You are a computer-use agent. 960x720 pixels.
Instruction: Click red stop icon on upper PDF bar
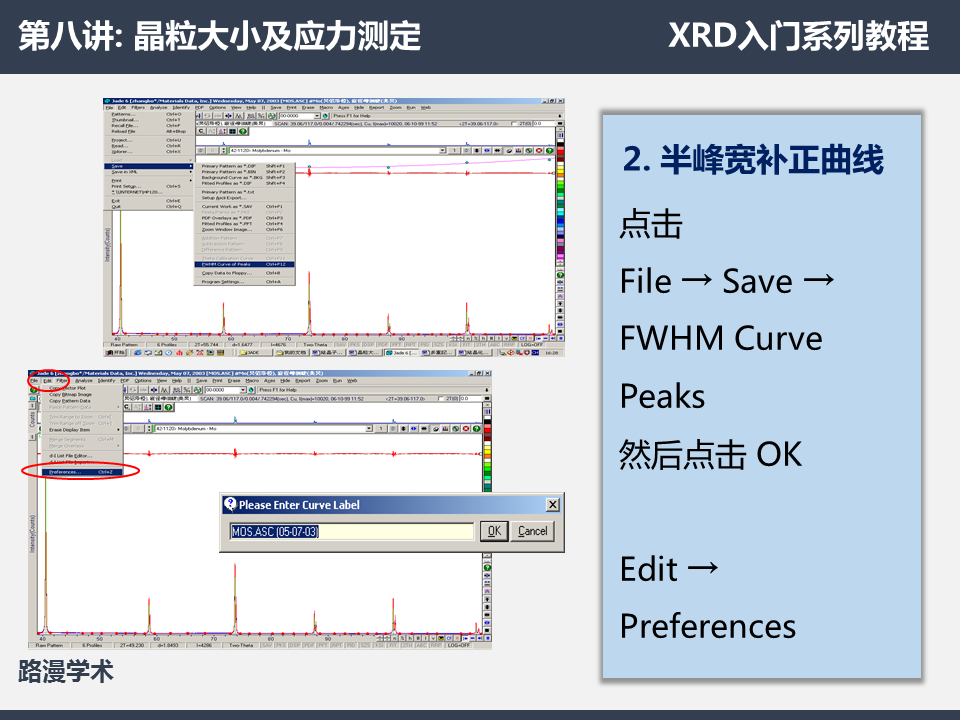pyautogui.click(x=539, y=151)
